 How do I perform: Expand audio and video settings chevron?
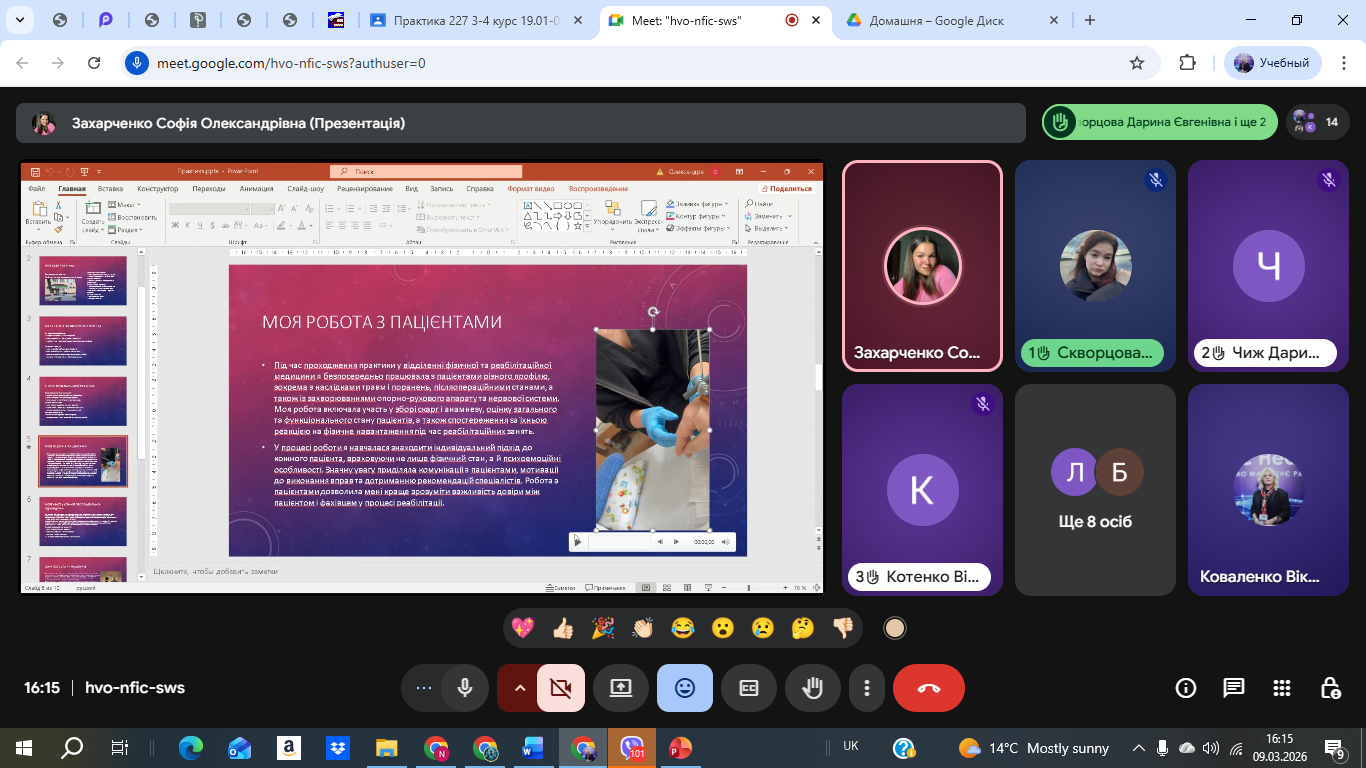(519, 688)
